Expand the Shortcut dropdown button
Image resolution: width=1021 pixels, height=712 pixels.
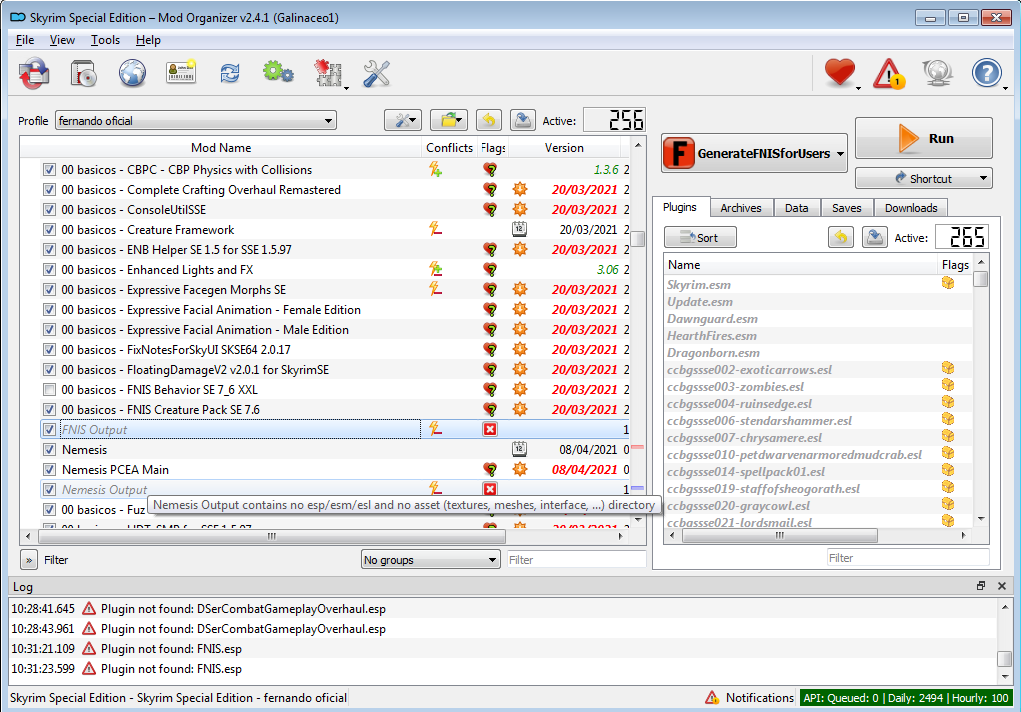pyautogui.click(x=923, y=178)
